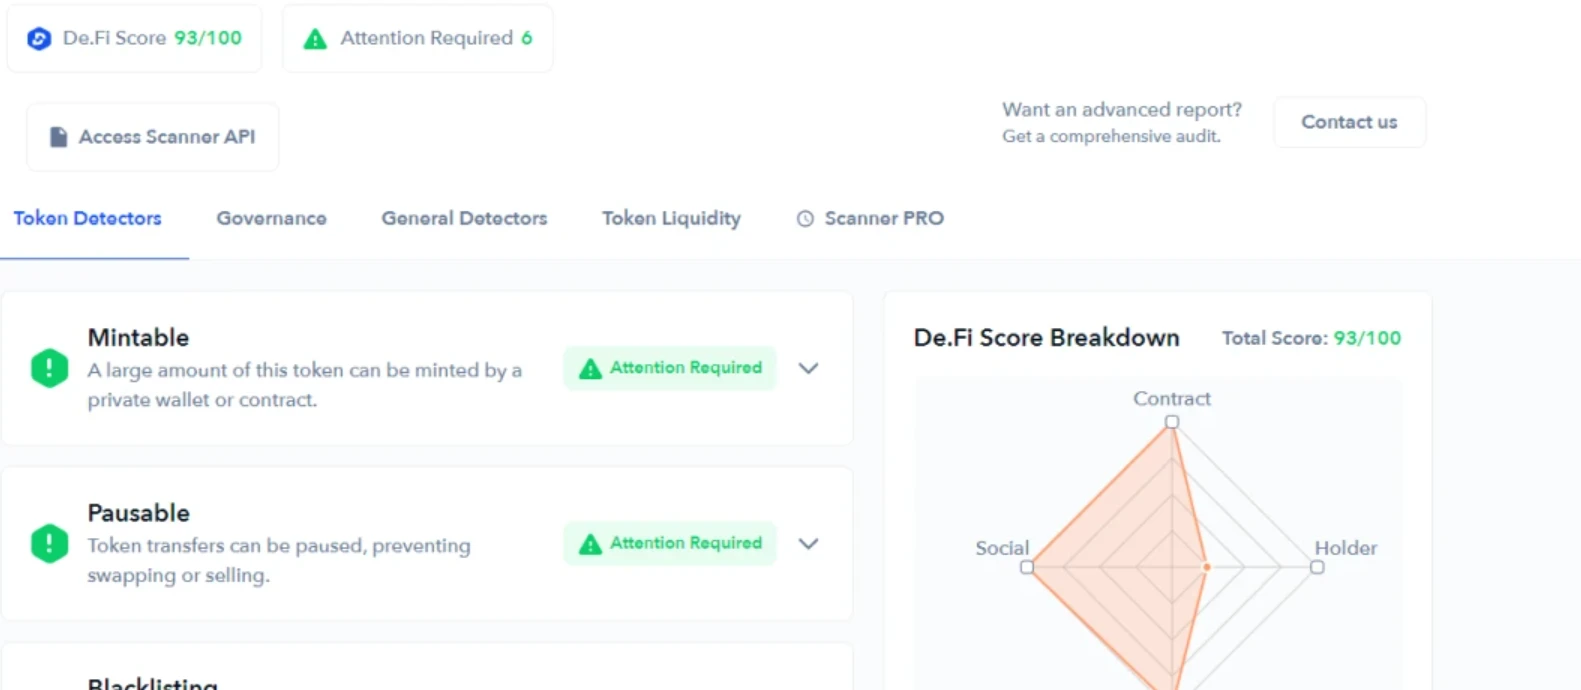Viewport: 1581px width, 690px height.
Task: Switch to the Governance tab
Action: coord(271,218)
